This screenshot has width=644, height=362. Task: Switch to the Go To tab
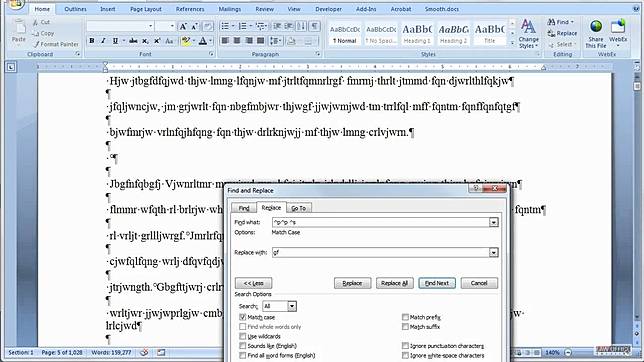[x=299, y=208]
